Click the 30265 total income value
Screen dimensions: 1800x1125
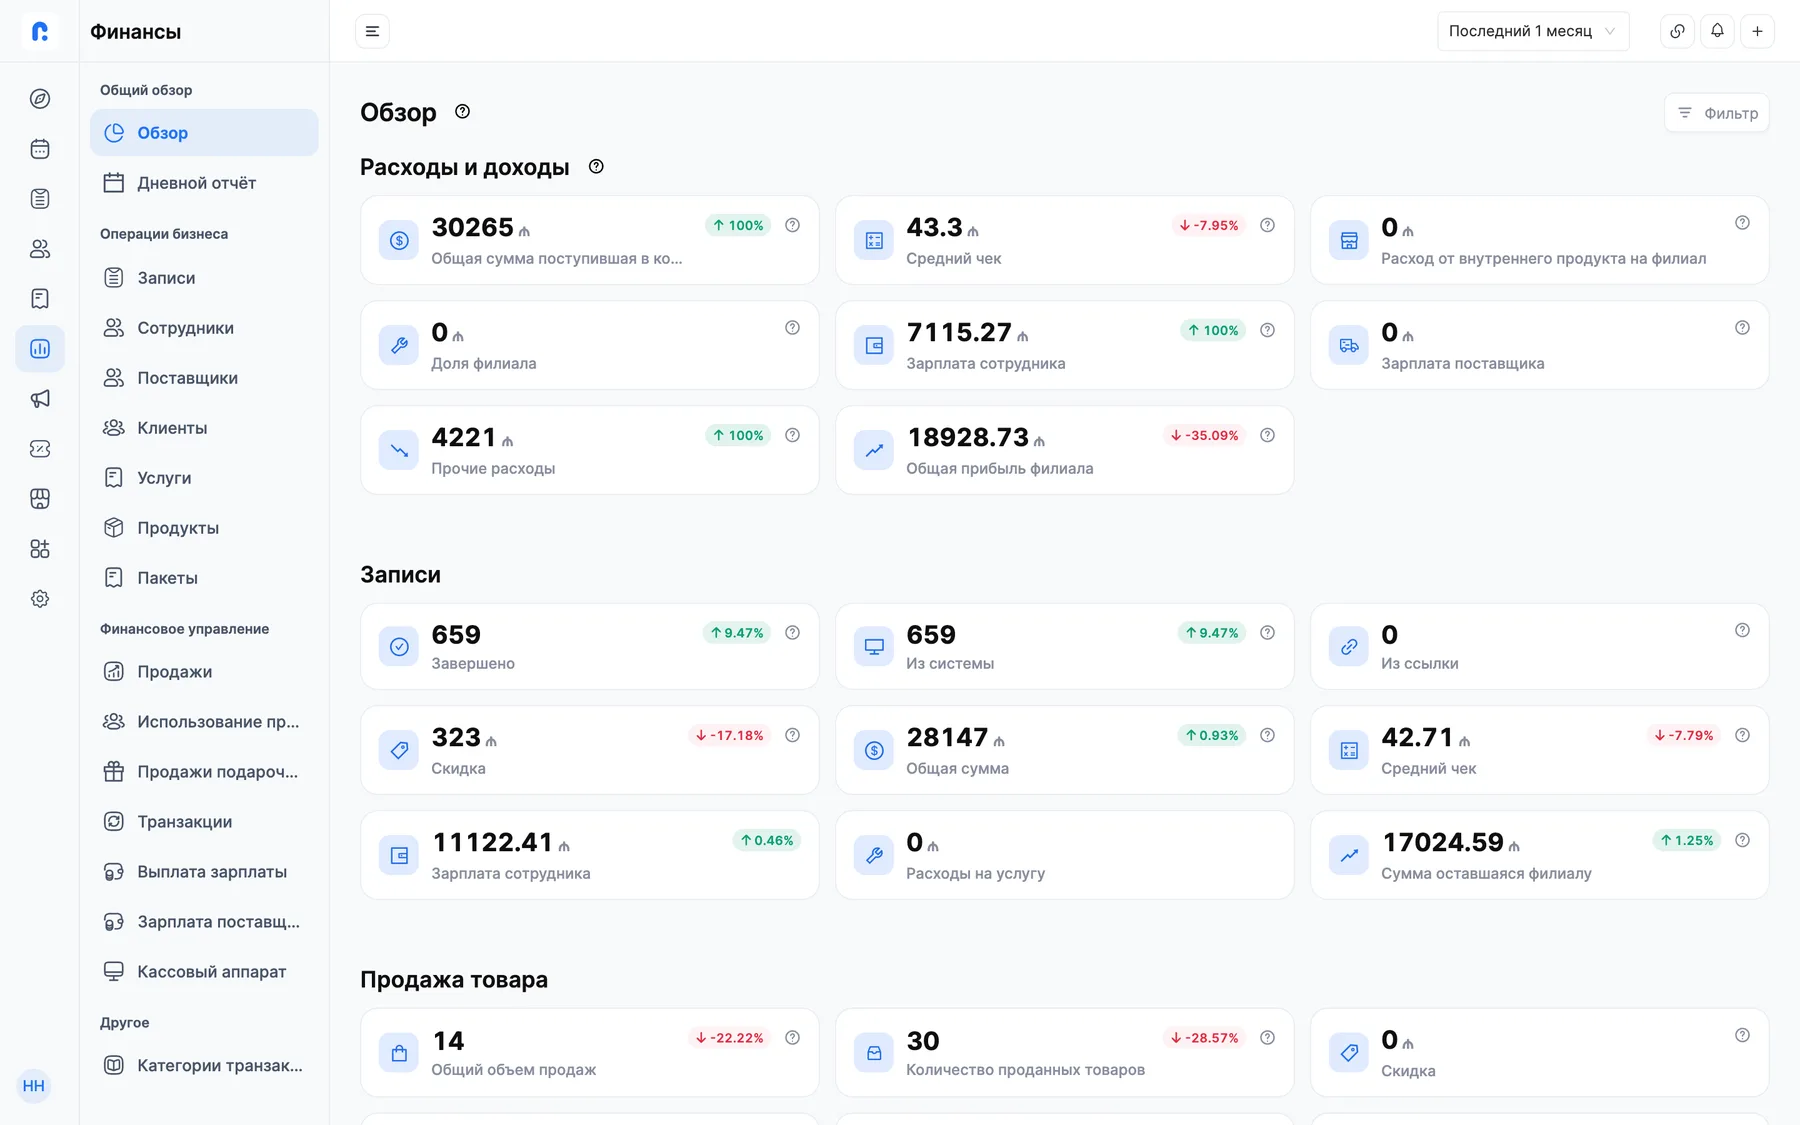tap(472, 228)
